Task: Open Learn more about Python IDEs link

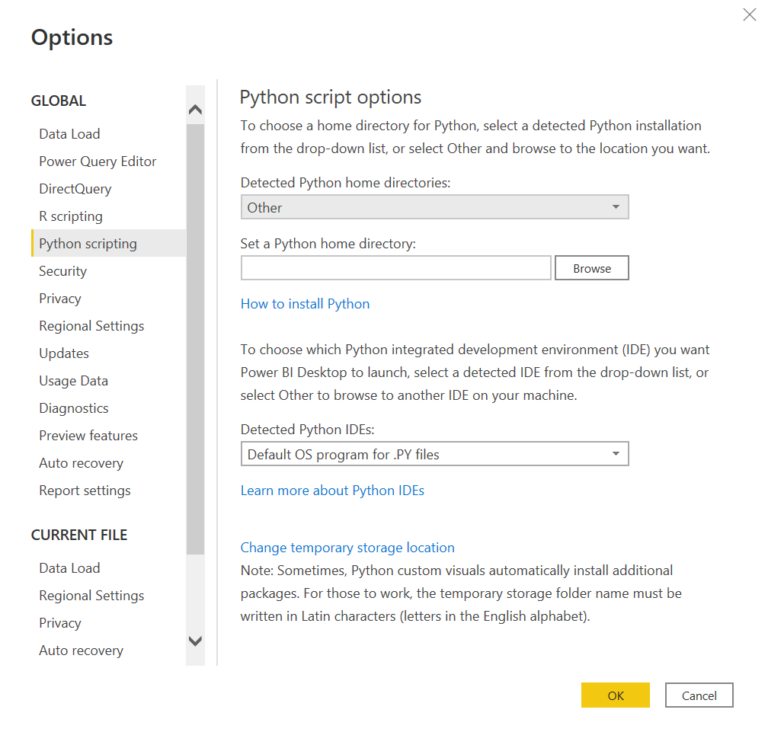Action: click(332, 491)
